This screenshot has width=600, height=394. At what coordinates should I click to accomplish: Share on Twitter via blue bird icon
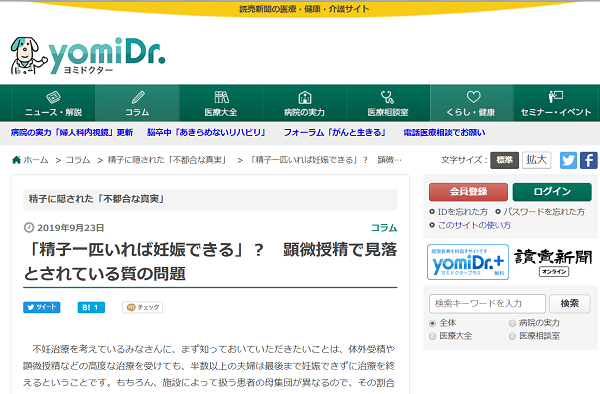click(568, 160)
